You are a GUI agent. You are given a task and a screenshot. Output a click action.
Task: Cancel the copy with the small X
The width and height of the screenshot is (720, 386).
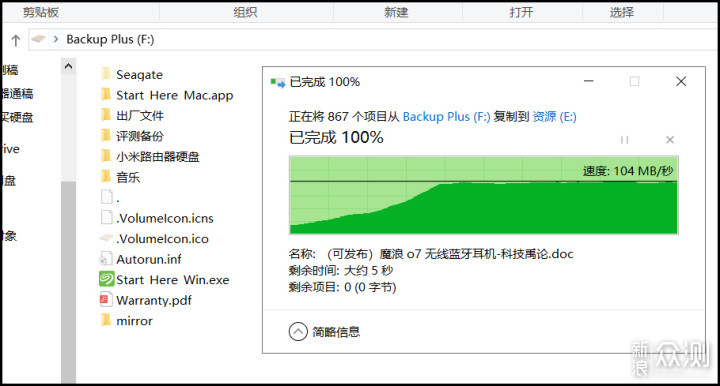pyautogui.click(x=670, y=140)
